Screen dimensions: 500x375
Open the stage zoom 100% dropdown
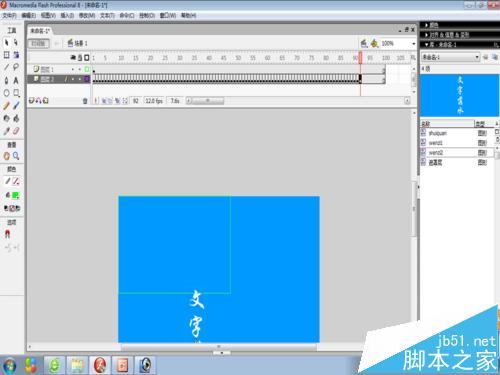tap(414, 44)
